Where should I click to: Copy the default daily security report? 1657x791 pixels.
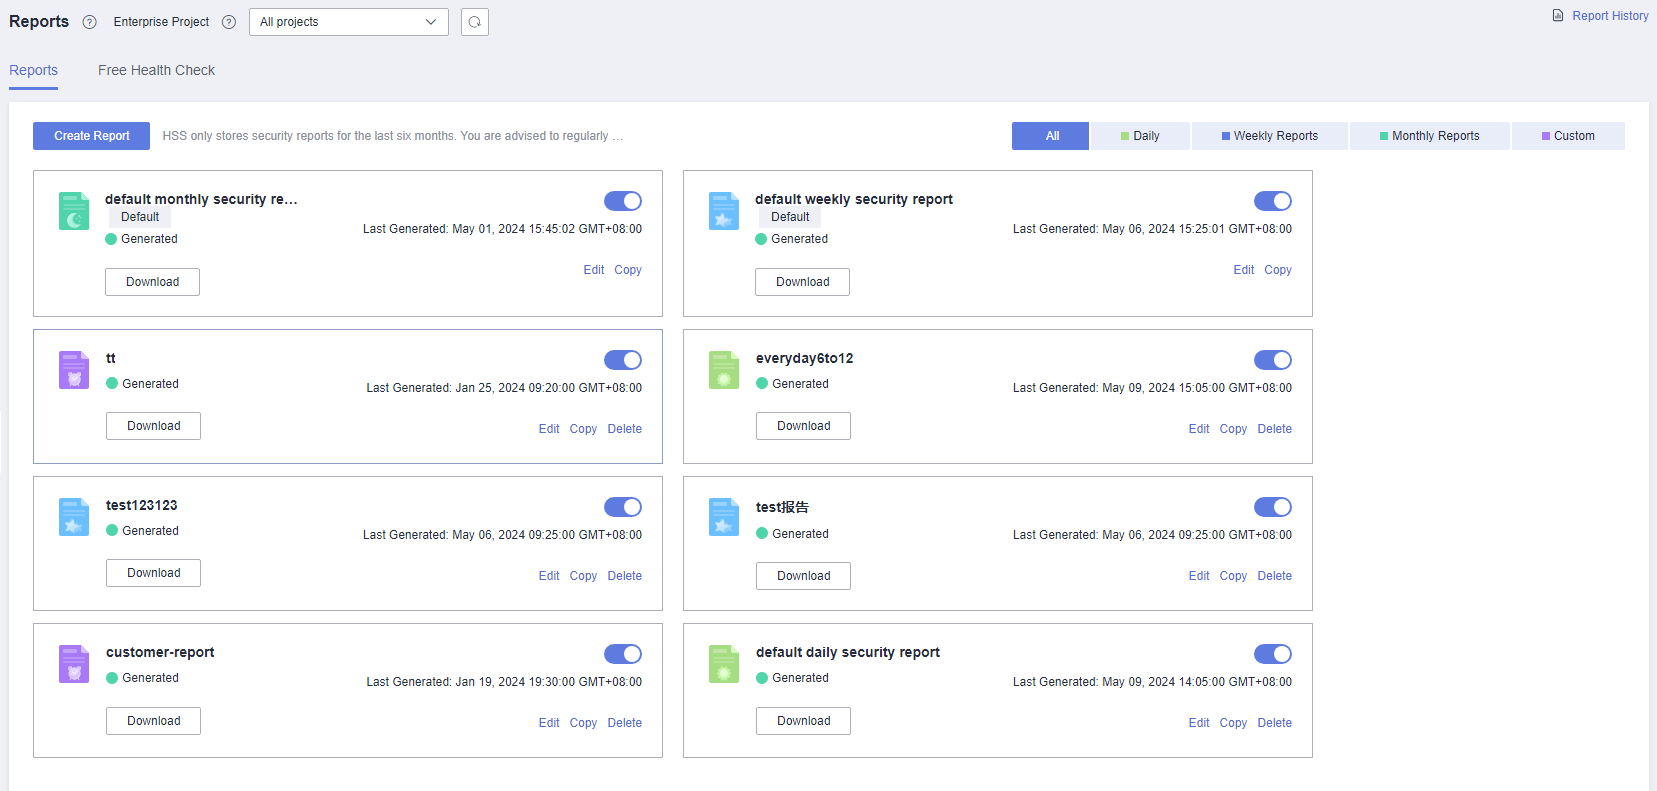(1233, 723)
